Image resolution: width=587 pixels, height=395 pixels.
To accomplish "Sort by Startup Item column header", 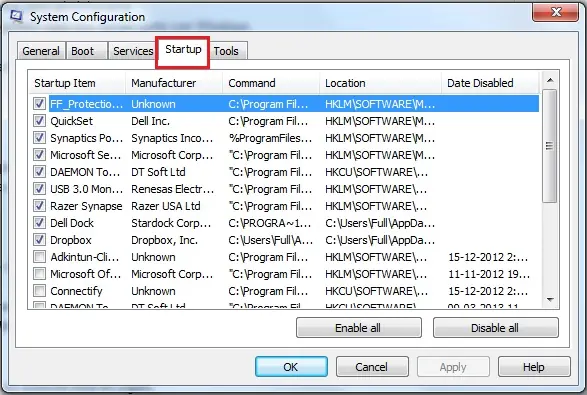I will pyautogui.click(x=77, y=83).
